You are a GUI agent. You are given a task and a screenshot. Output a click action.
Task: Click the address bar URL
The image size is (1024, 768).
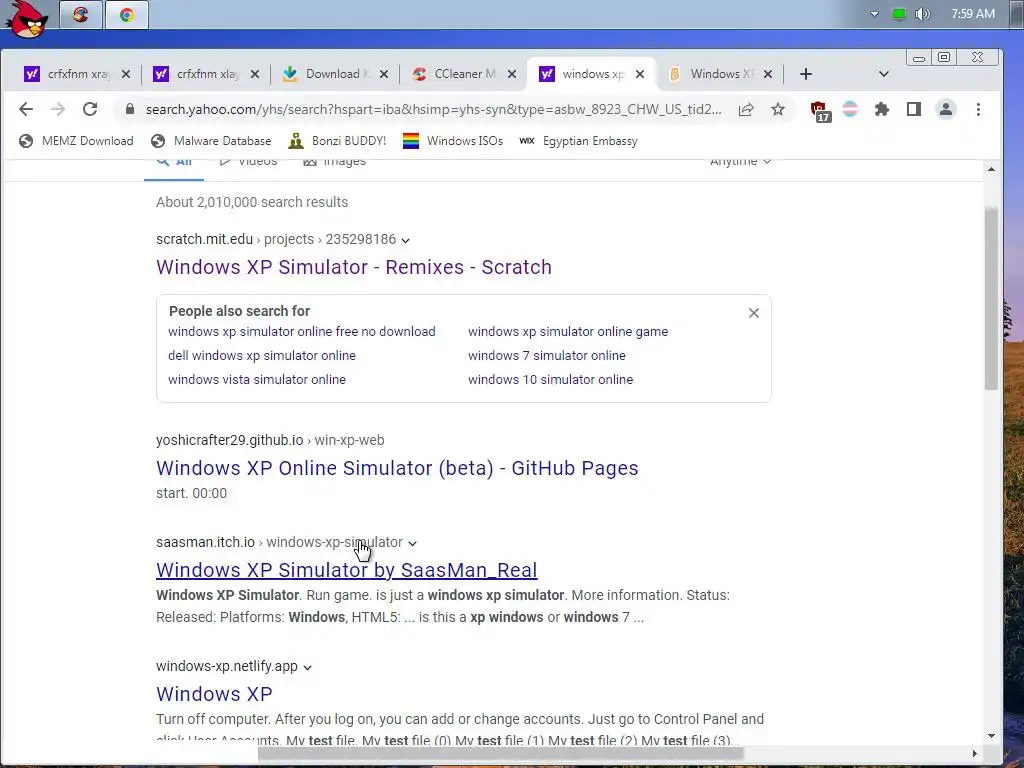(x=434, y=109)
